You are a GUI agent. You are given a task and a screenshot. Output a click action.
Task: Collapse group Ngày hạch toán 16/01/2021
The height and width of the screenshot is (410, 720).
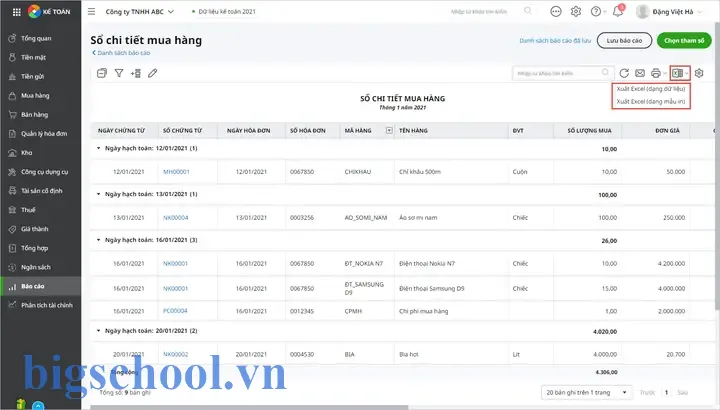pyautogui.click(x=98, y=240)
